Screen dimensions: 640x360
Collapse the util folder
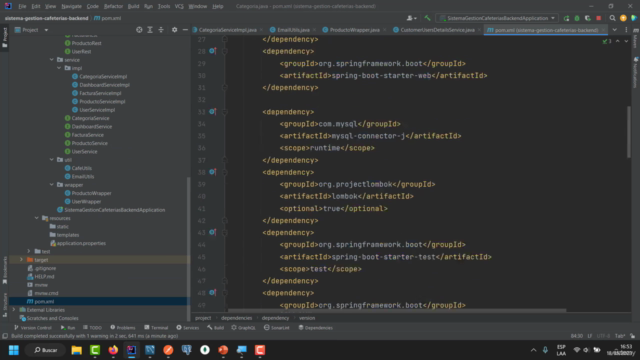click(x=51, y=160)
